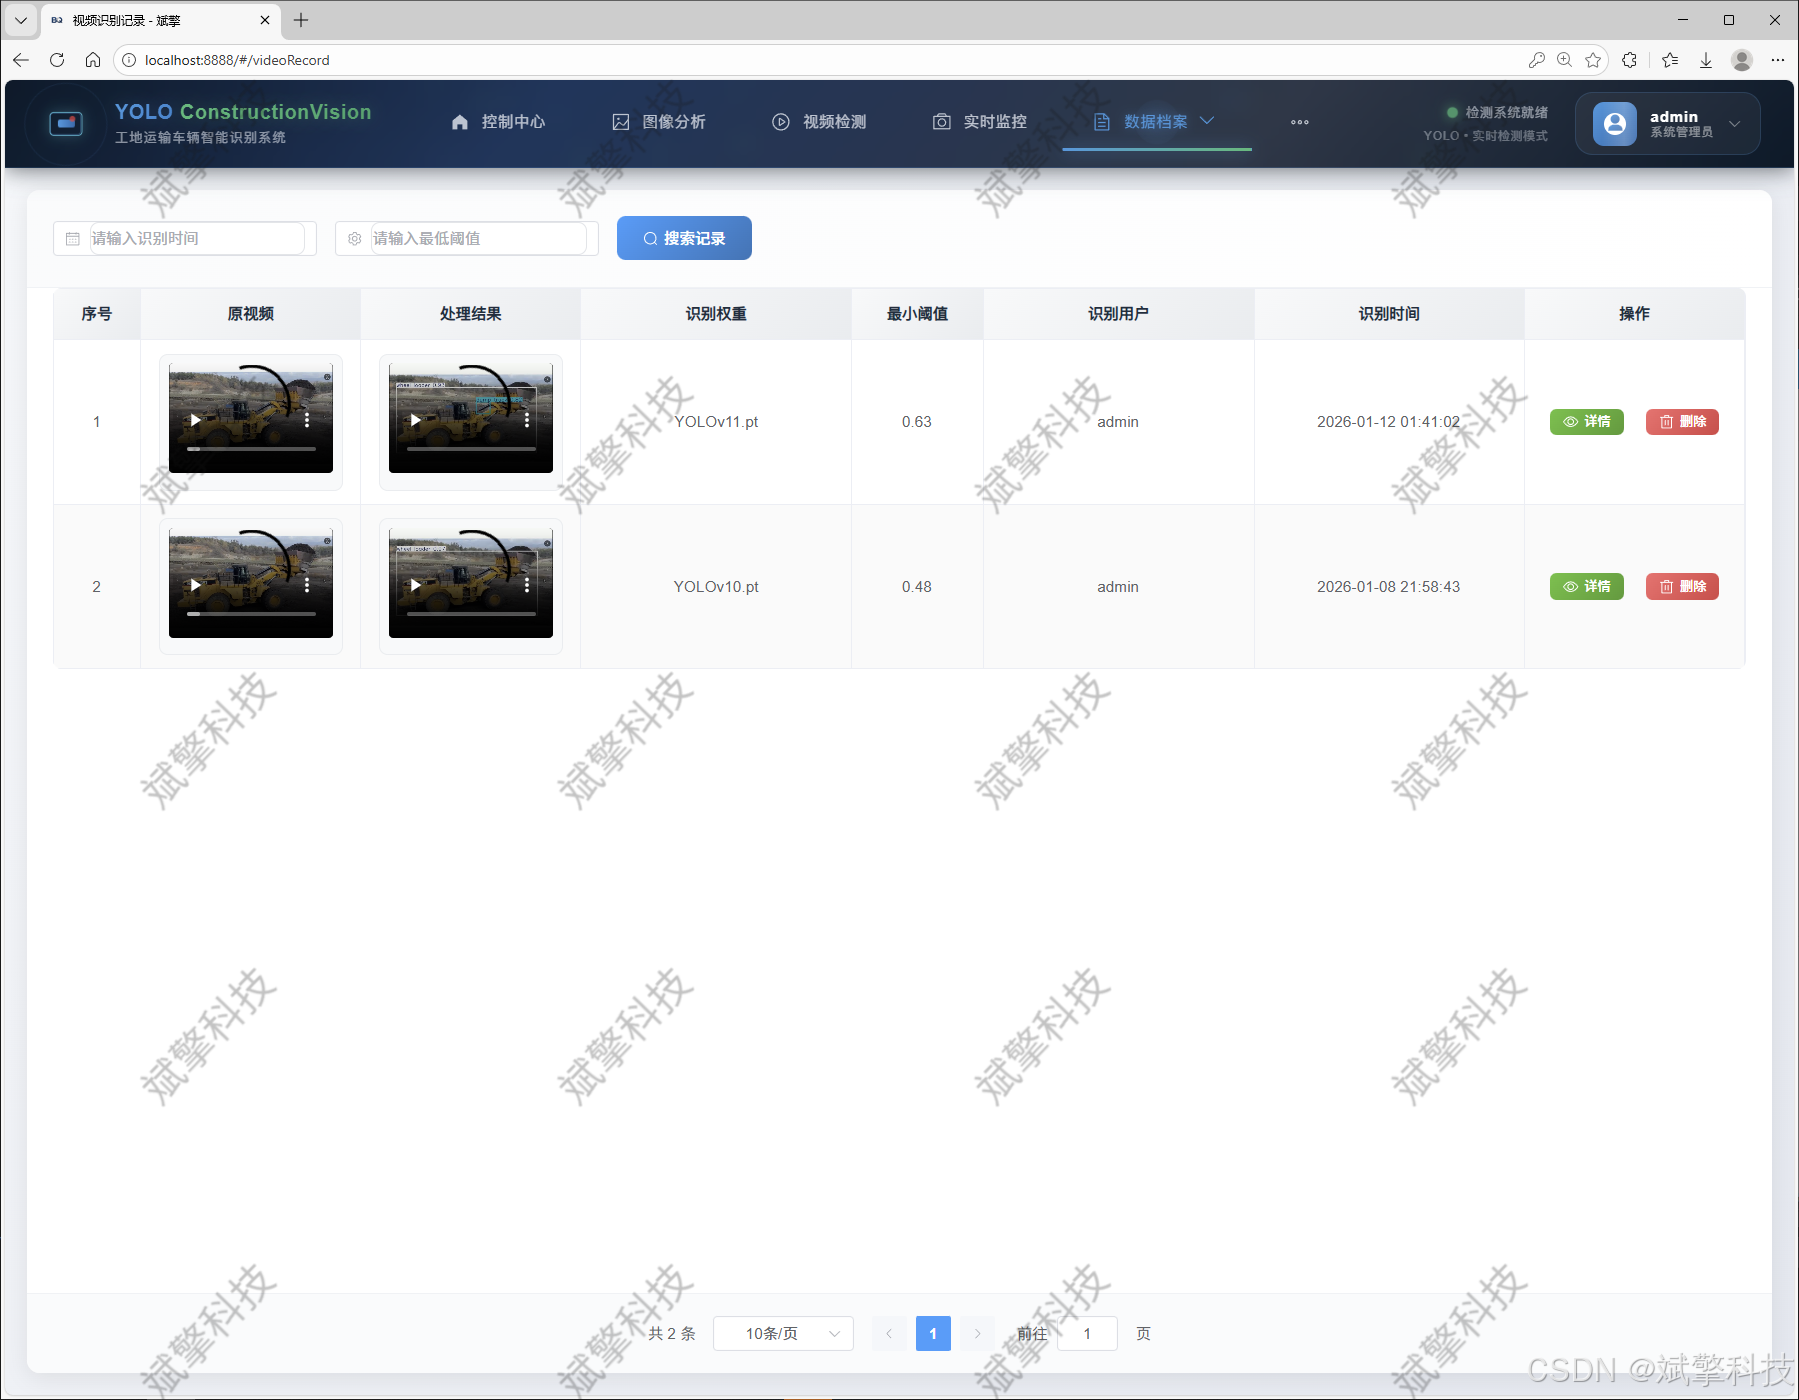Viewport: 1799px width, 1400px height.
Task: Open the 控制中心 menu item
Action: 498,122
